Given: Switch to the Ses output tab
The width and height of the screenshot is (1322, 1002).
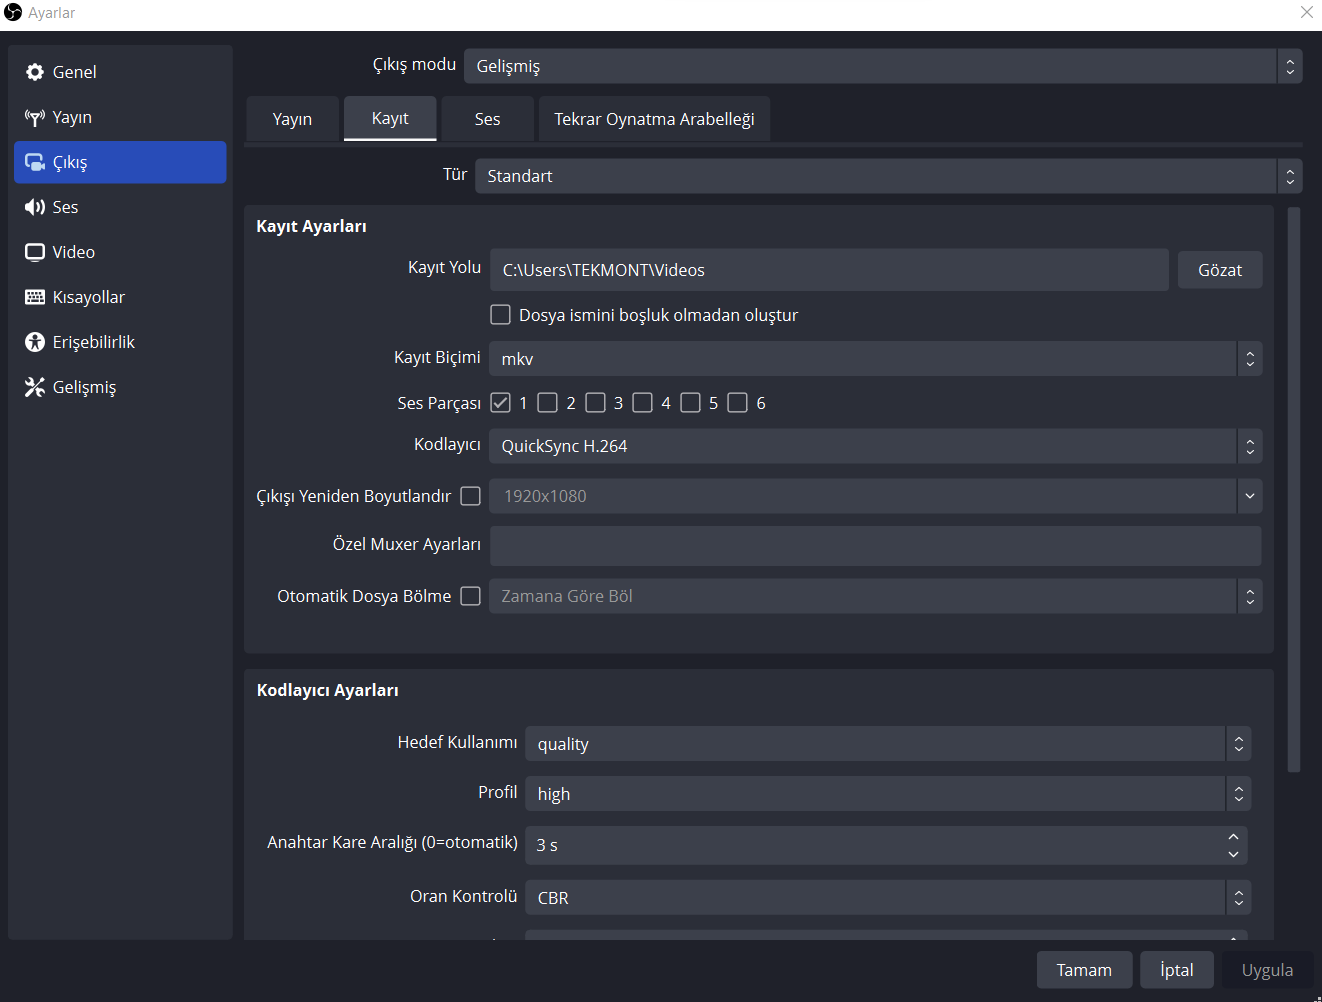Looking at the screenshot, I should click(x=488, y=119).
